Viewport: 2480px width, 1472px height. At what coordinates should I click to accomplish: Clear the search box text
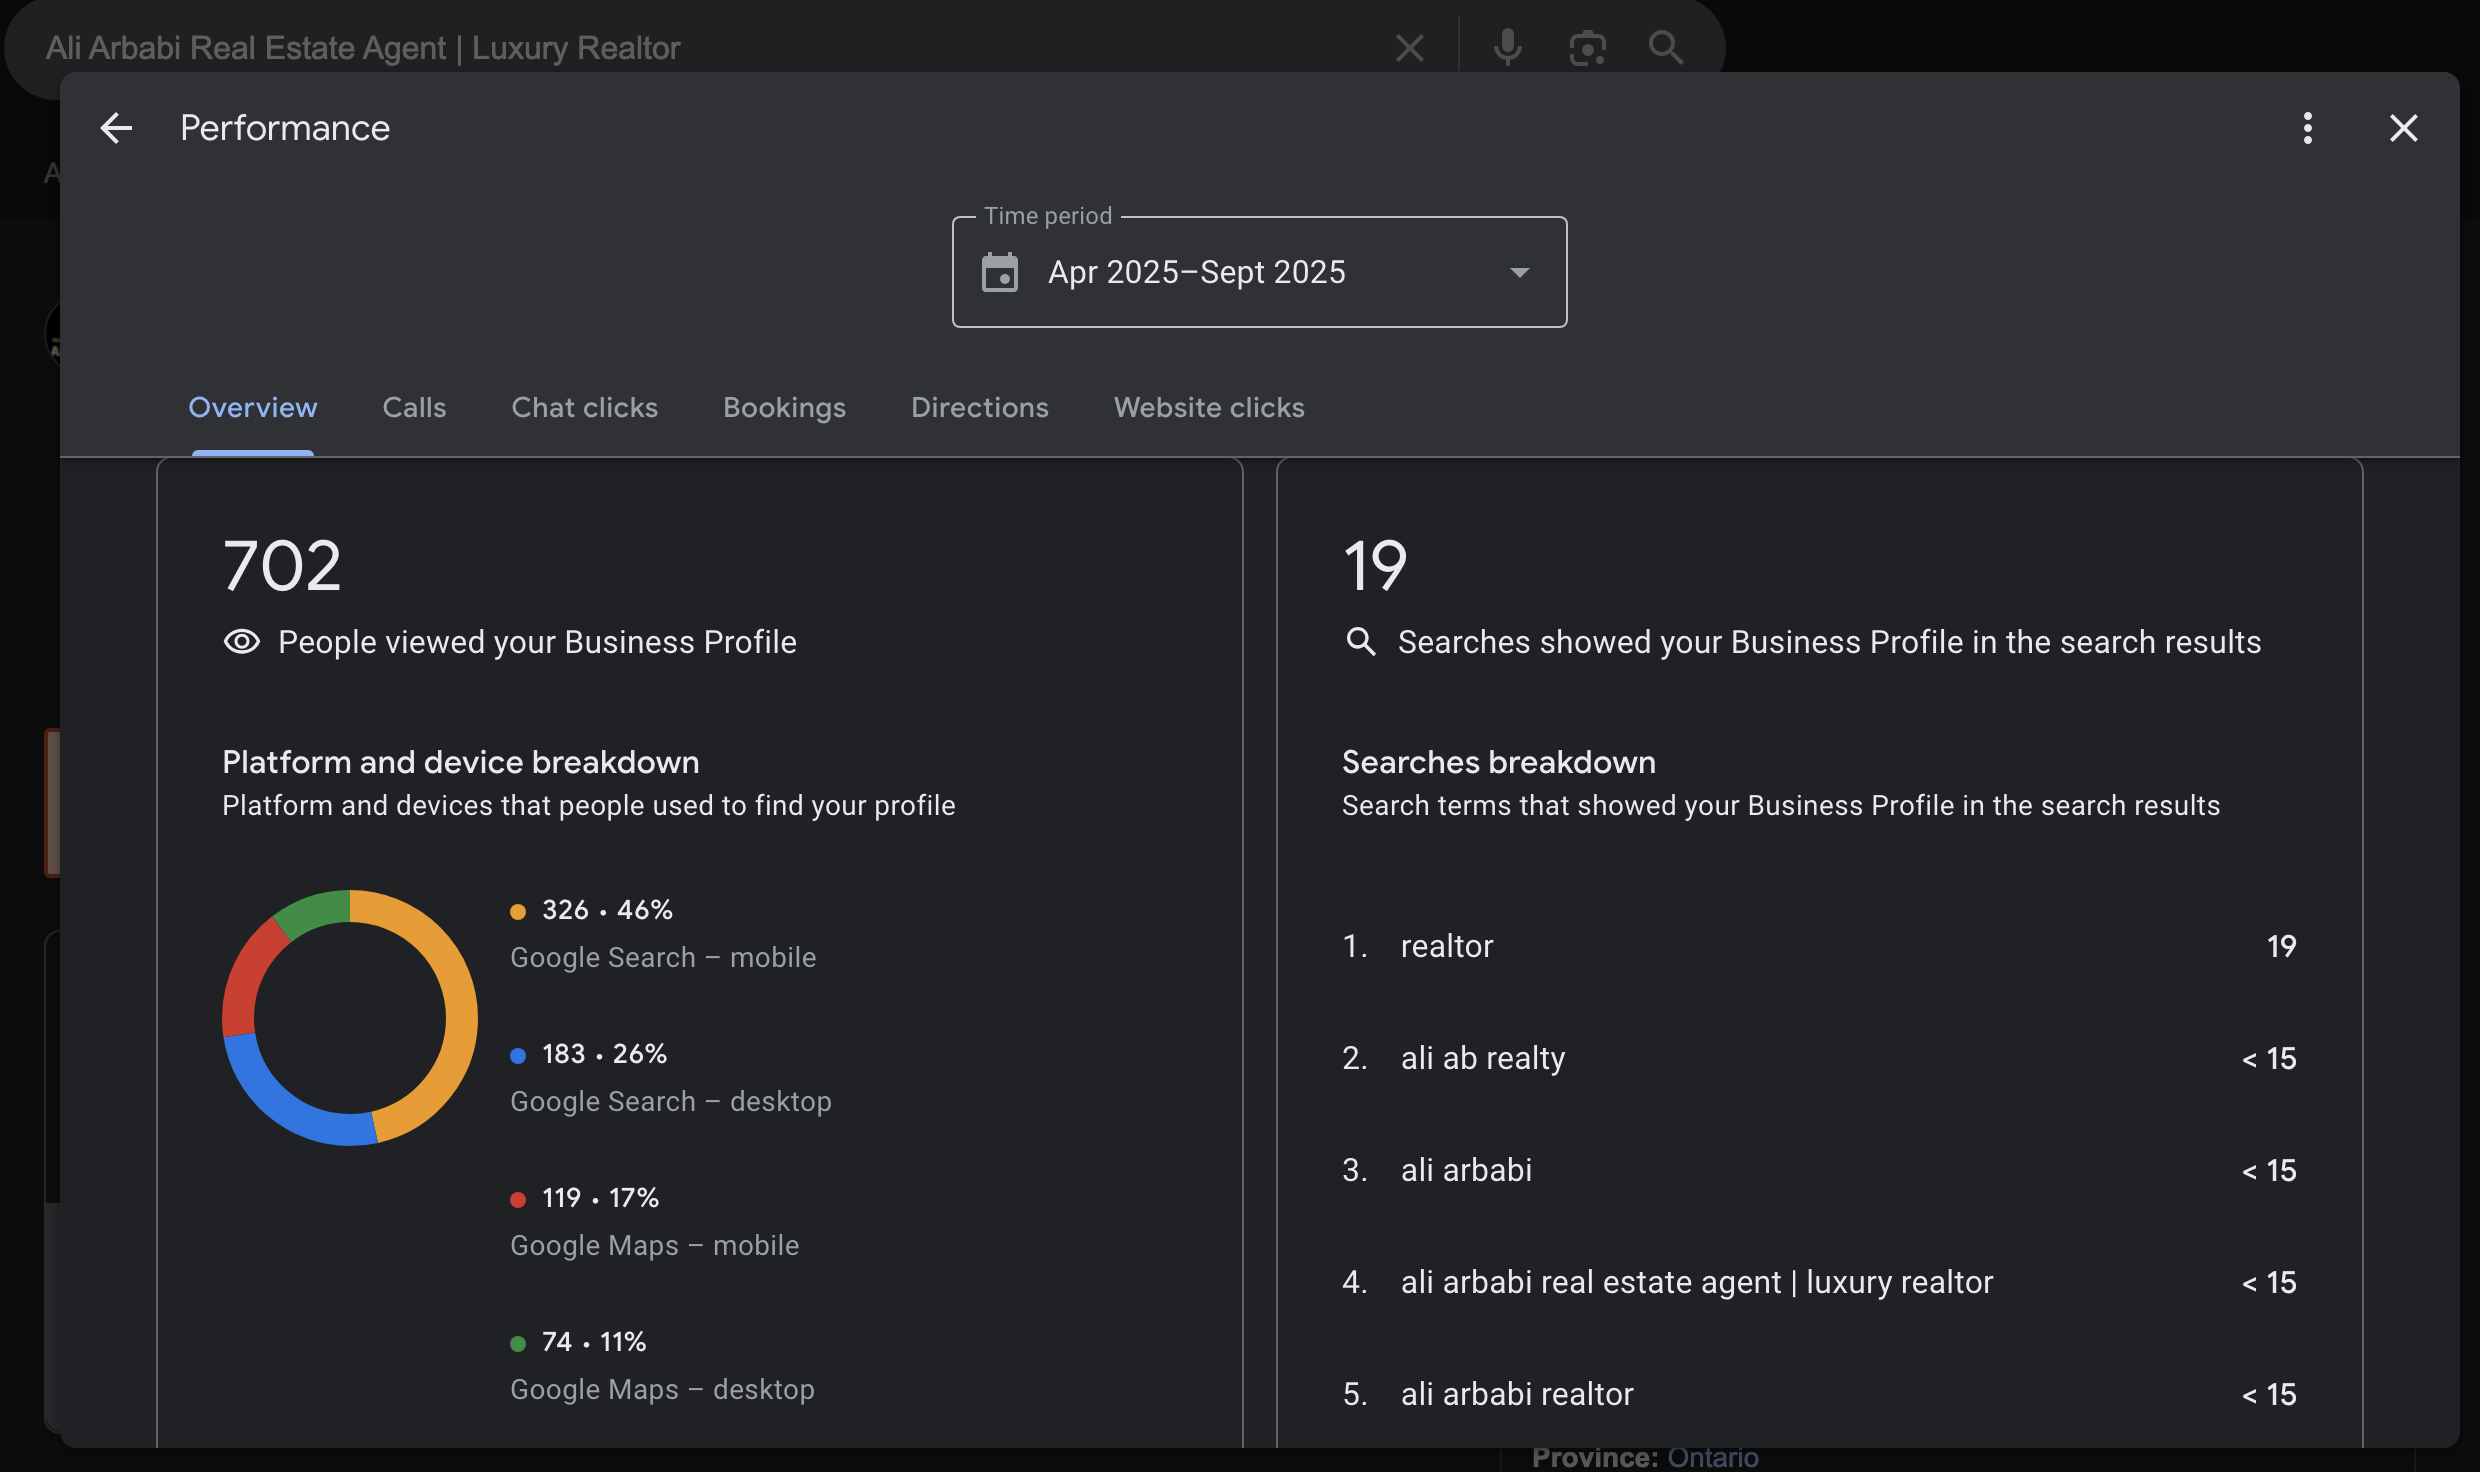(1409, 47)
